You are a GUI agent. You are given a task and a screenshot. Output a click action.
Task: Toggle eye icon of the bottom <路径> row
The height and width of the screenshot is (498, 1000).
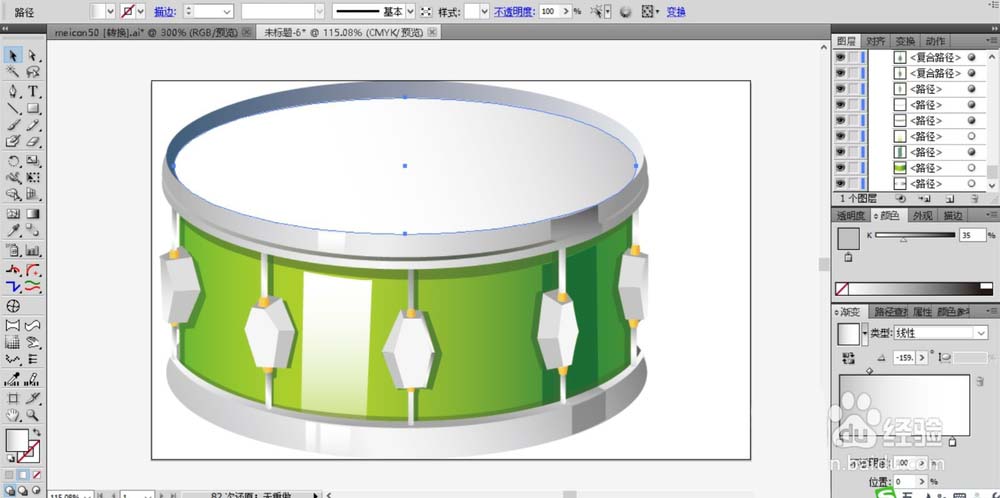pos(841,184)
